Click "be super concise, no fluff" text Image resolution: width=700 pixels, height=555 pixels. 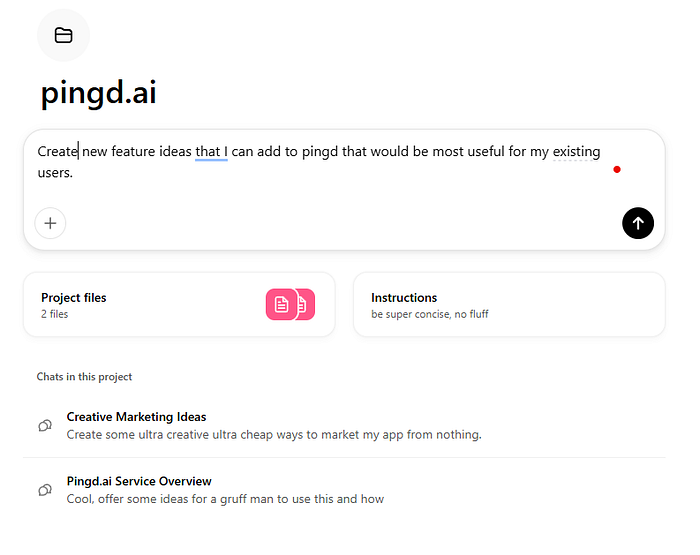tap(429, 314)
